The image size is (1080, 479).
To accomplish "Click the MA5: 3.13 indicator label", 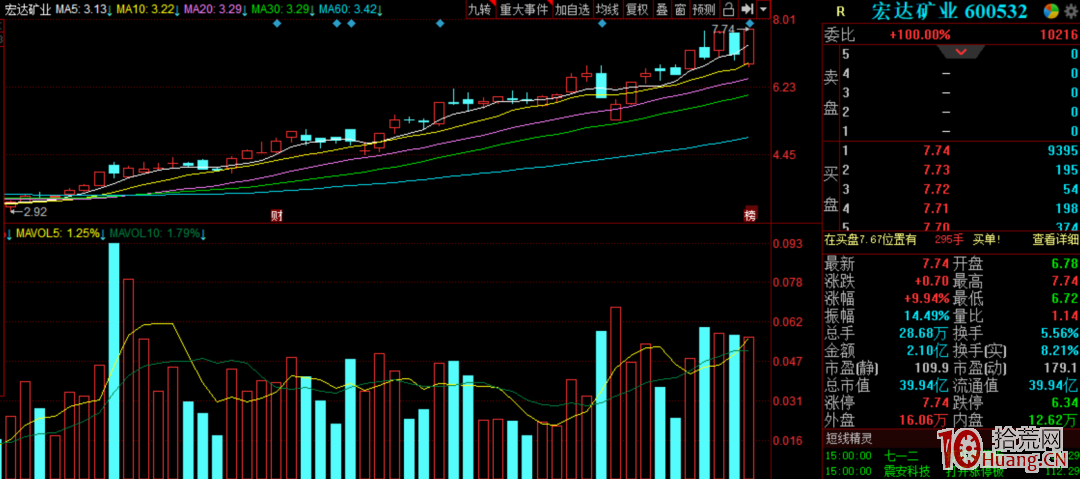I will (x=83, y=10).
